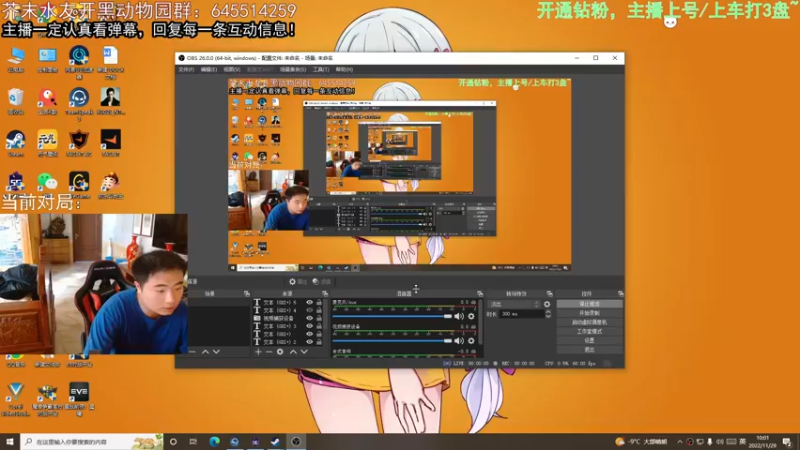Open Windows Start menu

point(10,442)
